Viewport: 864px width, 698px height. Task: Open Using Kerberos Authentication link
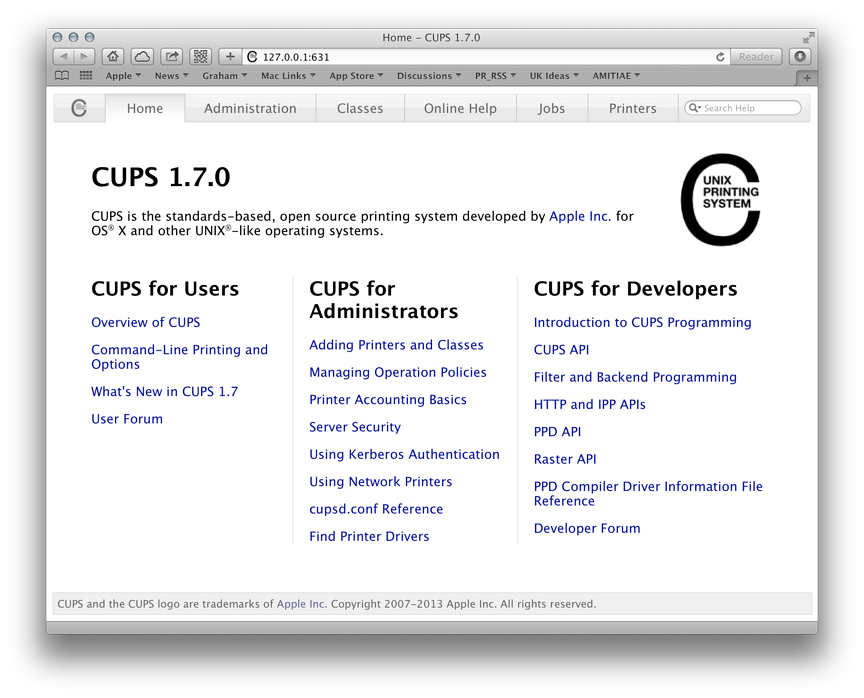click(x=404, y=454)
